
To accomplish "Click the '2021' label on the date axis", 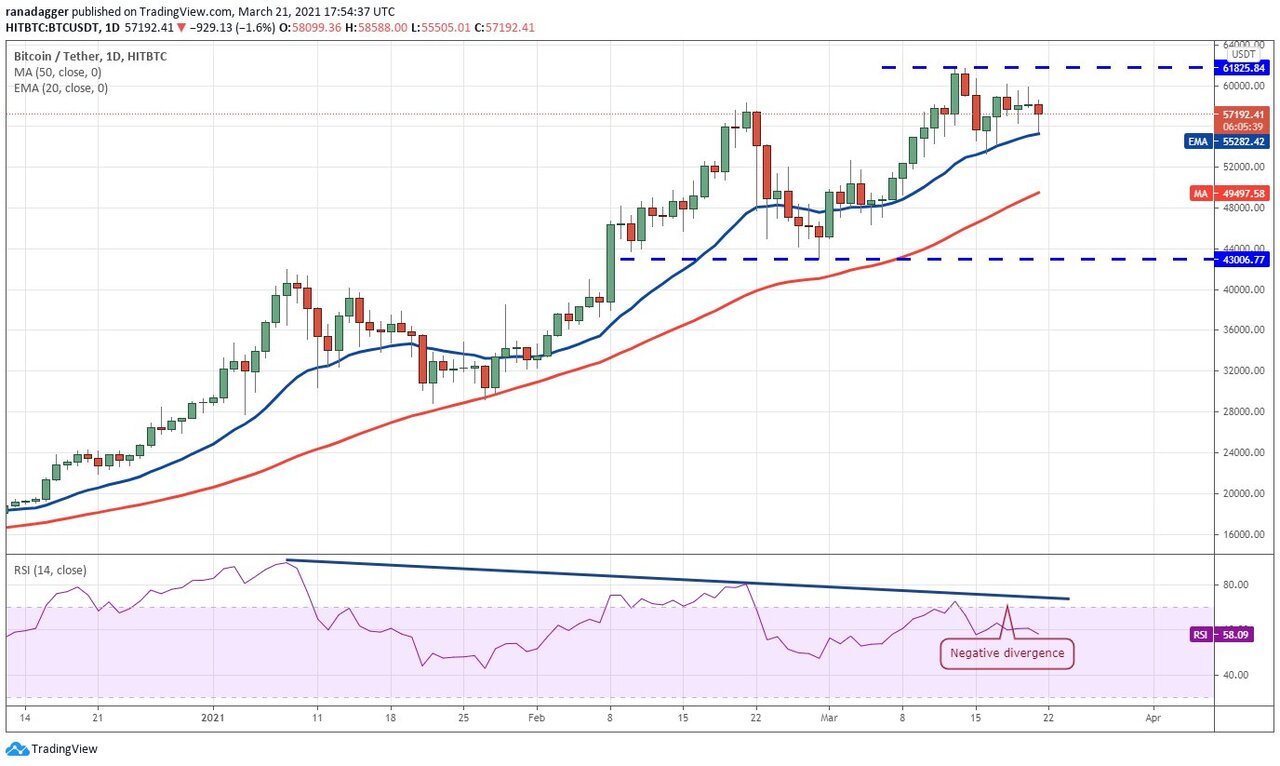I will [214, 717].
